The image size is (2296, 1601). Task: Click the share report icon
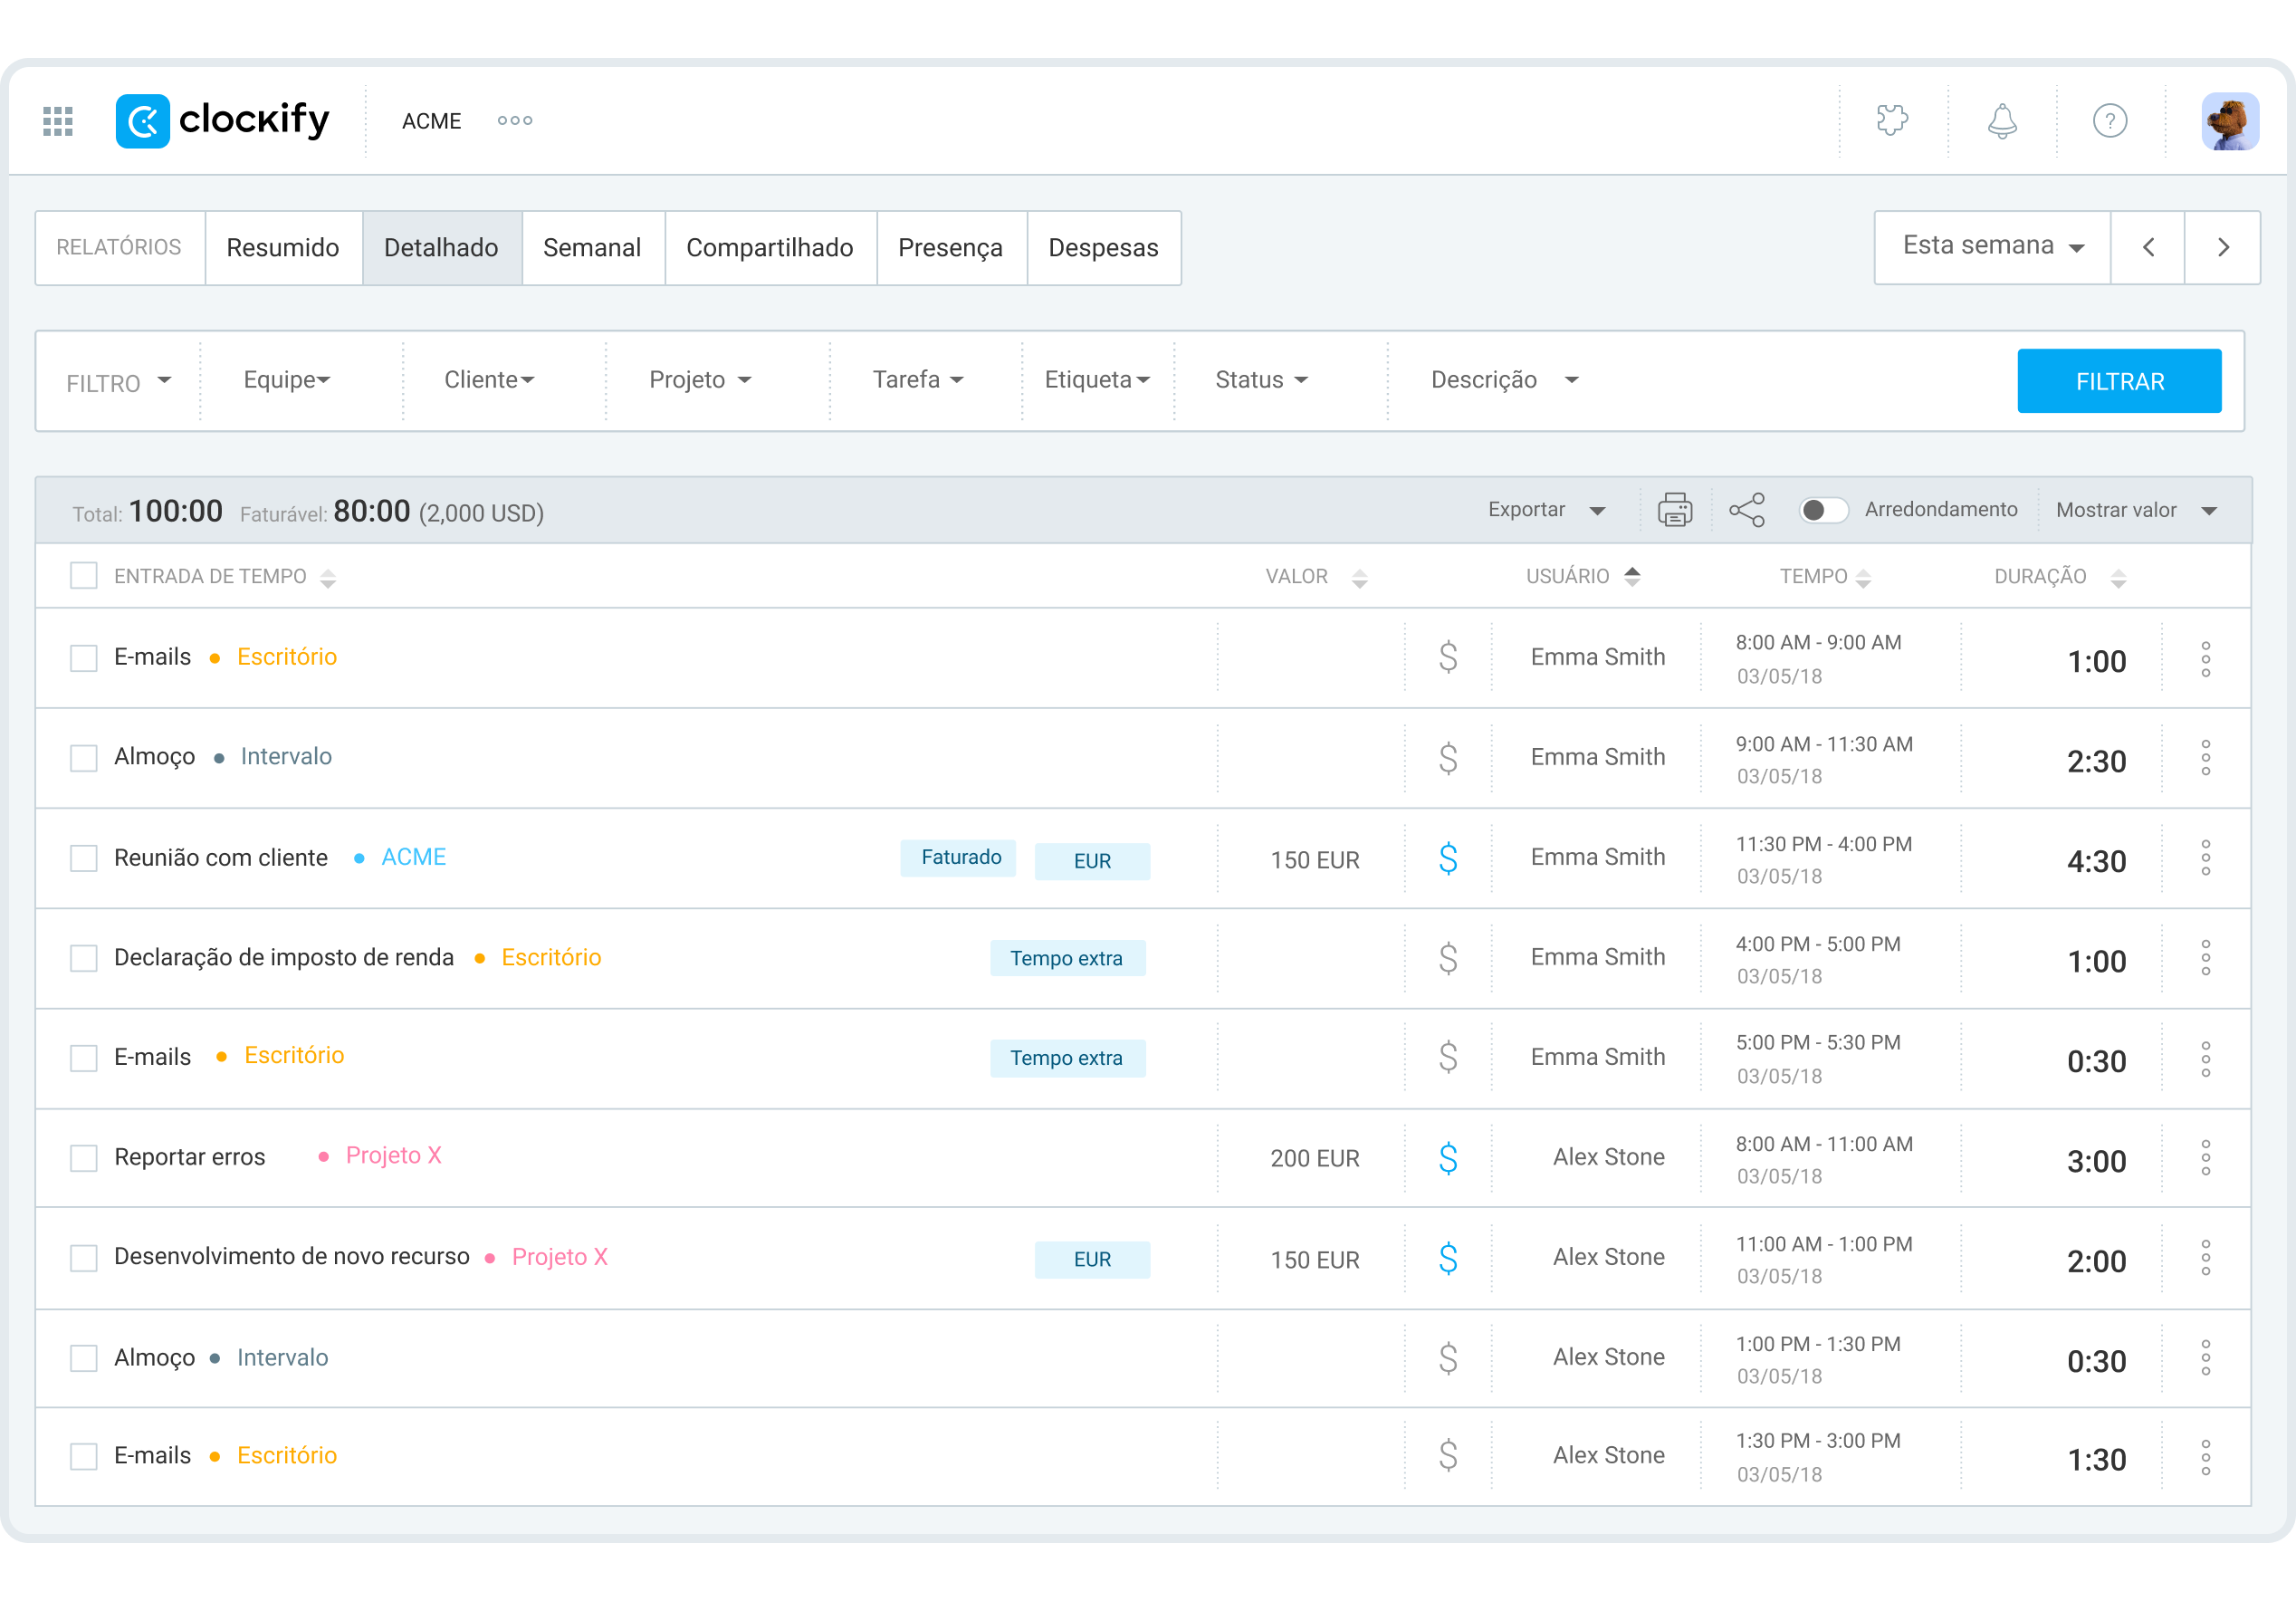pos(1747,510)
